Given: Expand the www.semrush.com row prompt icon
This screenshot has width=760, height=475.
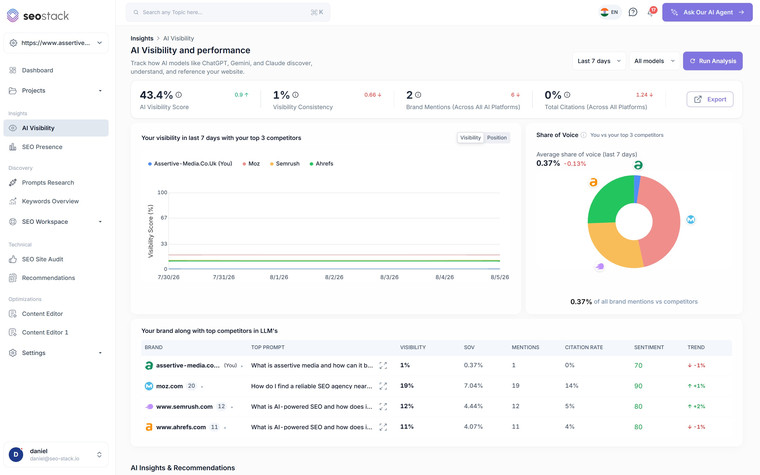Looking at the screenshot, I should (383, 407).
